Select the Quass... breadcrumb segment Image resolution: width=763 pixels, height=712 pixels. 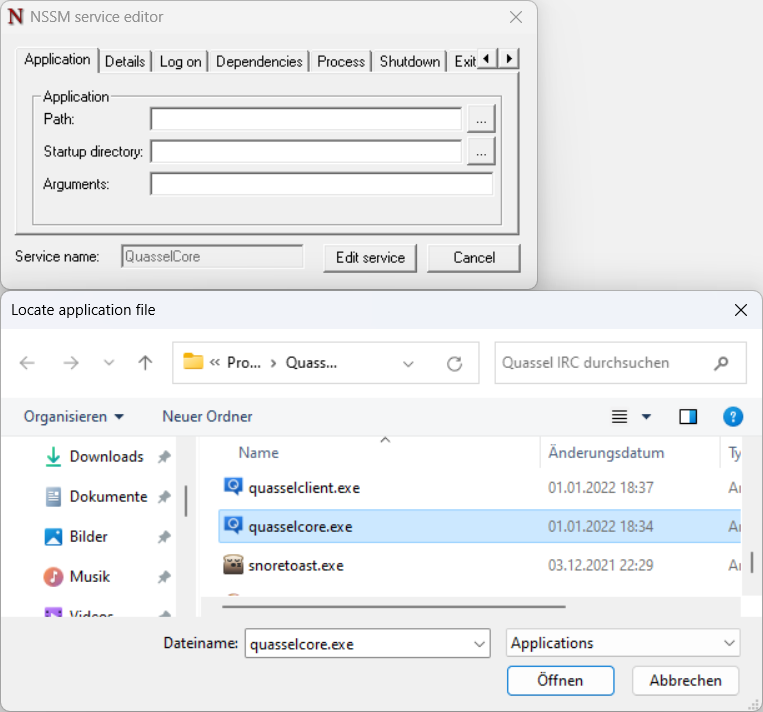tap(311, 363)
